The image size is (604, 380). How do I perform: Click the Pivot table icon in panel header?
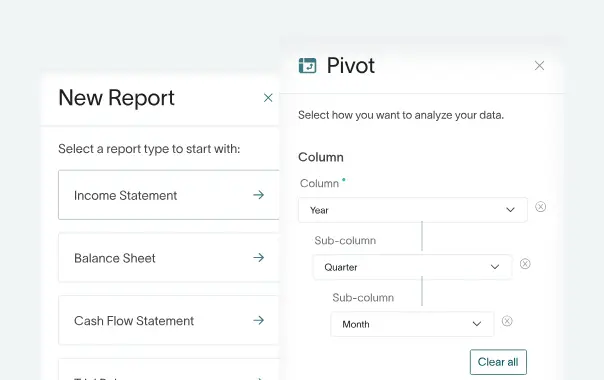pyautogui.click(x=307, y=66)
